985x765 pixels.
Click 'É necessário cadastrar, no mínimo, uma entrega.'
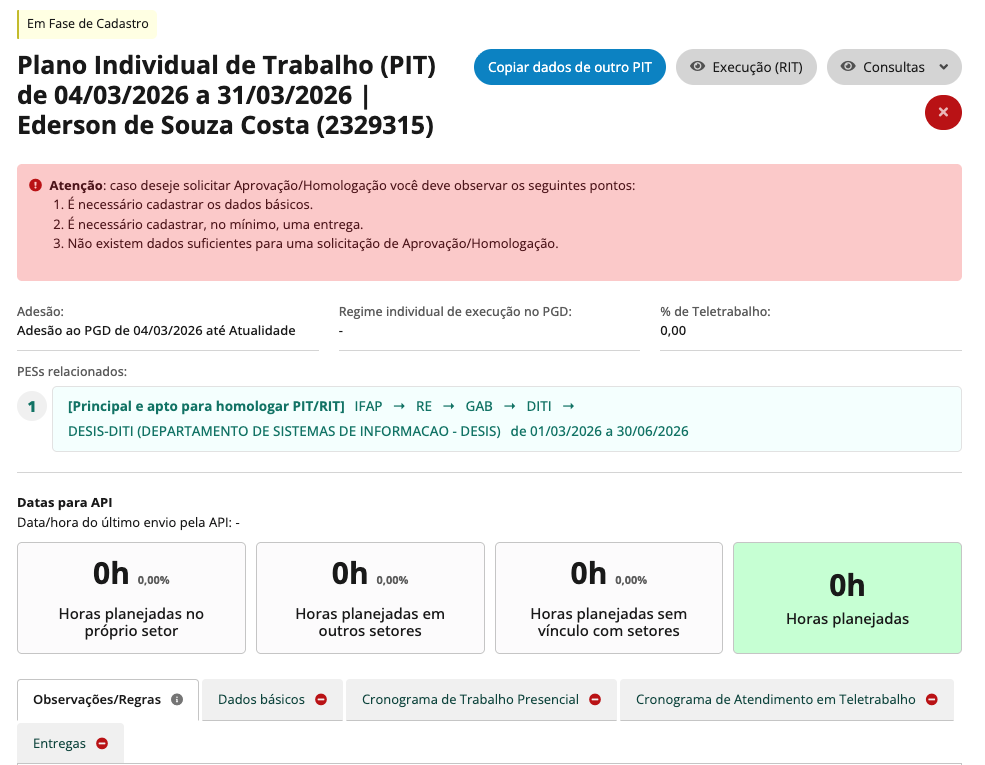coord(215,224)
